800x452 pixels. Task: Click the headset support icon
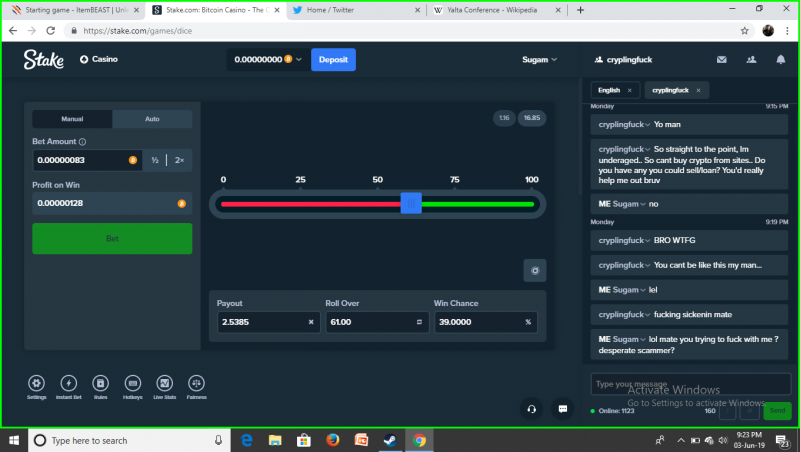coord(531,409)
